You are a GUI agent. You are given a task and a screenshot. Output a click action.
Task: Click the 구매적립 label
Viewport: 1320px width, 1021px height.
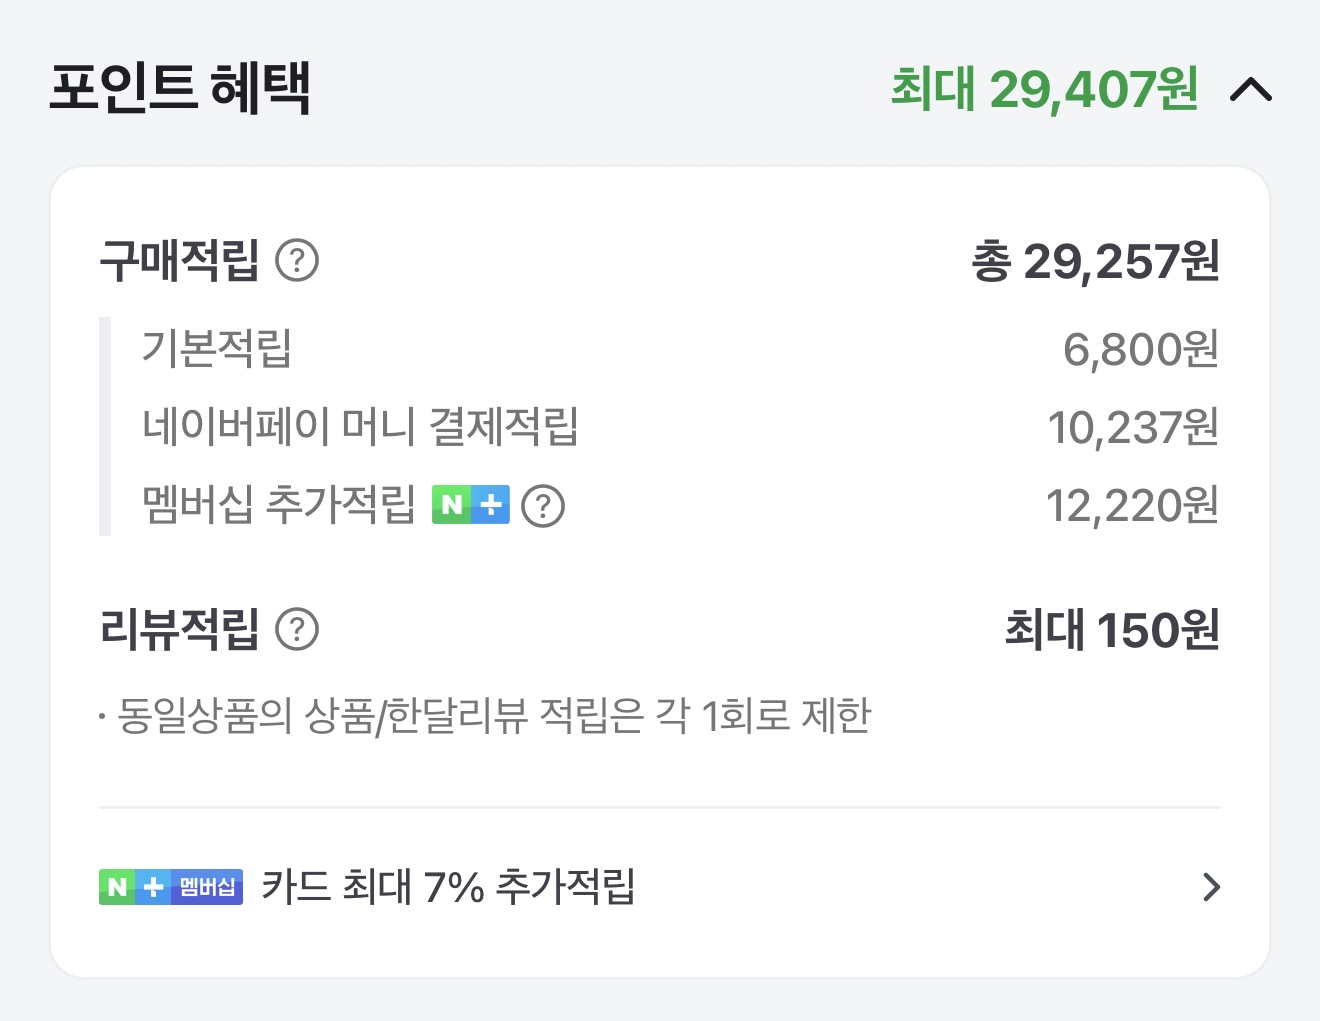tap(180, 261)
